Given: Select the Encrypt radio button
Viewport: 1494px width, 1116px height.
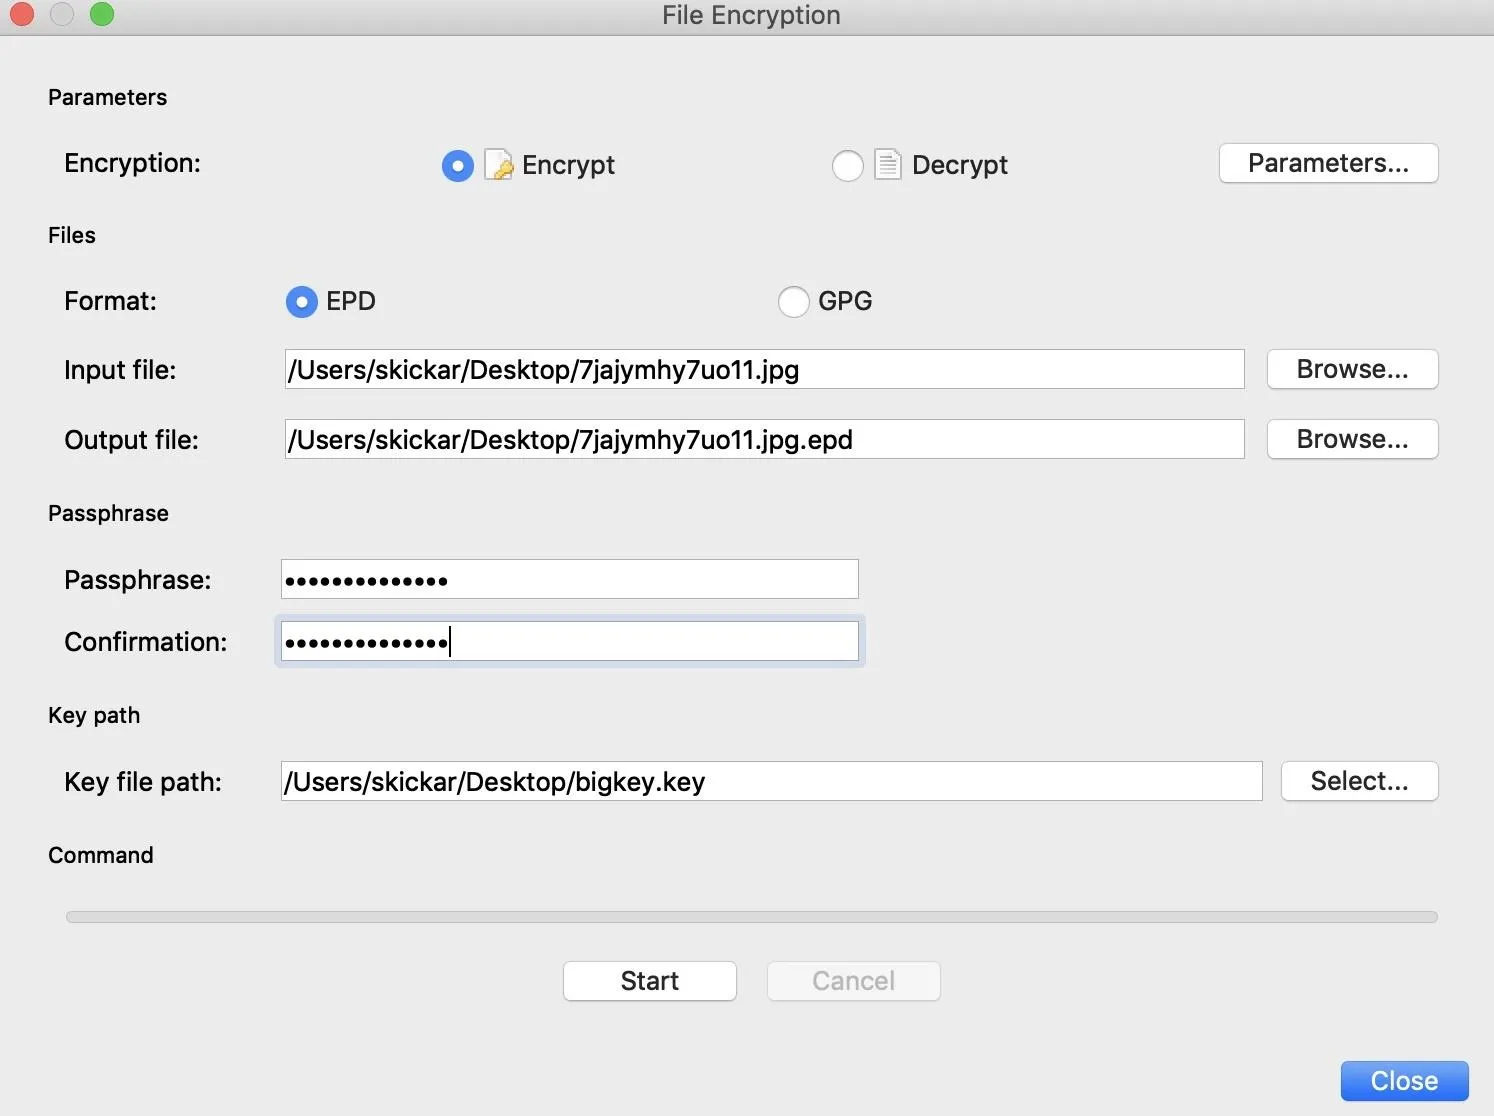Looking at the screenshot, I should tap(457, 165).
